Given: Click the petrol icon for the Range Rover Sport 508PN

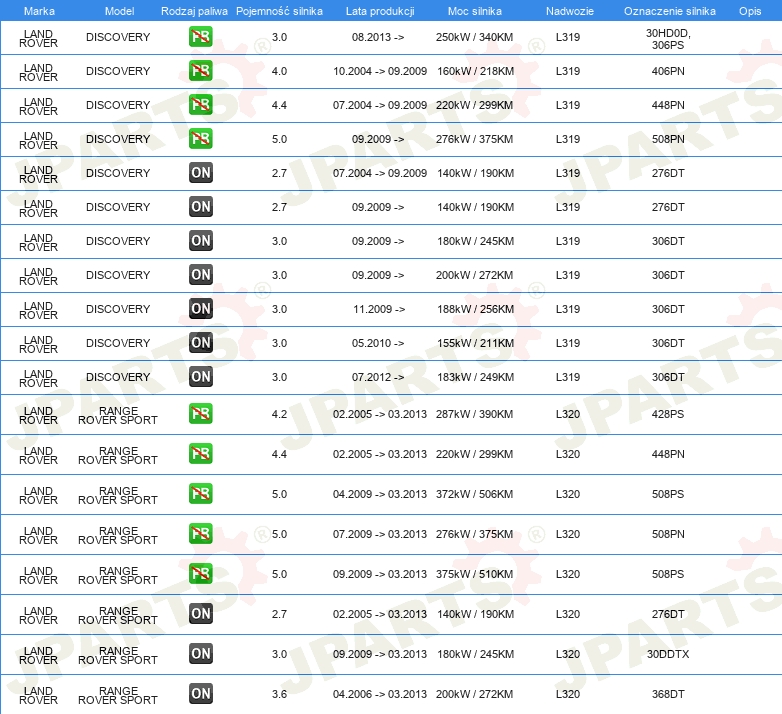Looking at the screenshot, I should coord(200,533).
